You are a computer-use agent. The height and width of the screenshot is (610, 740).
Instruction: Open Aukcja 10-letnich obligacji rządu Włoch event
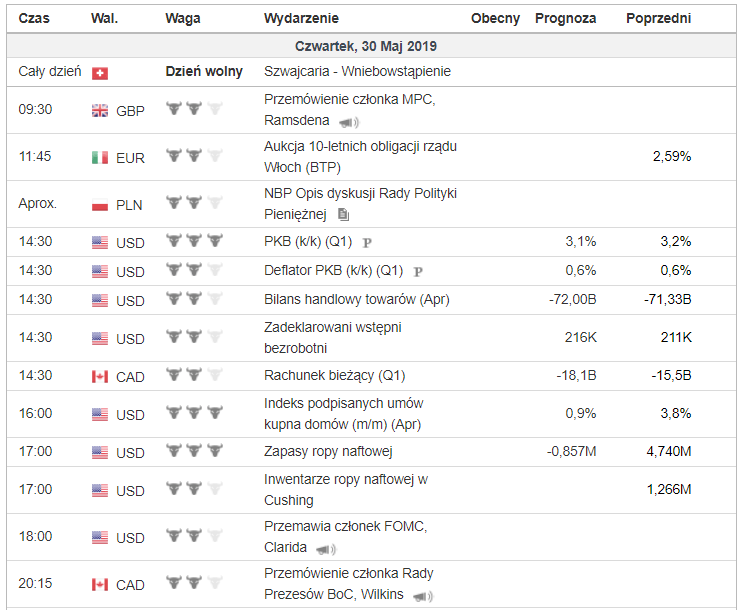coord(360,156)
